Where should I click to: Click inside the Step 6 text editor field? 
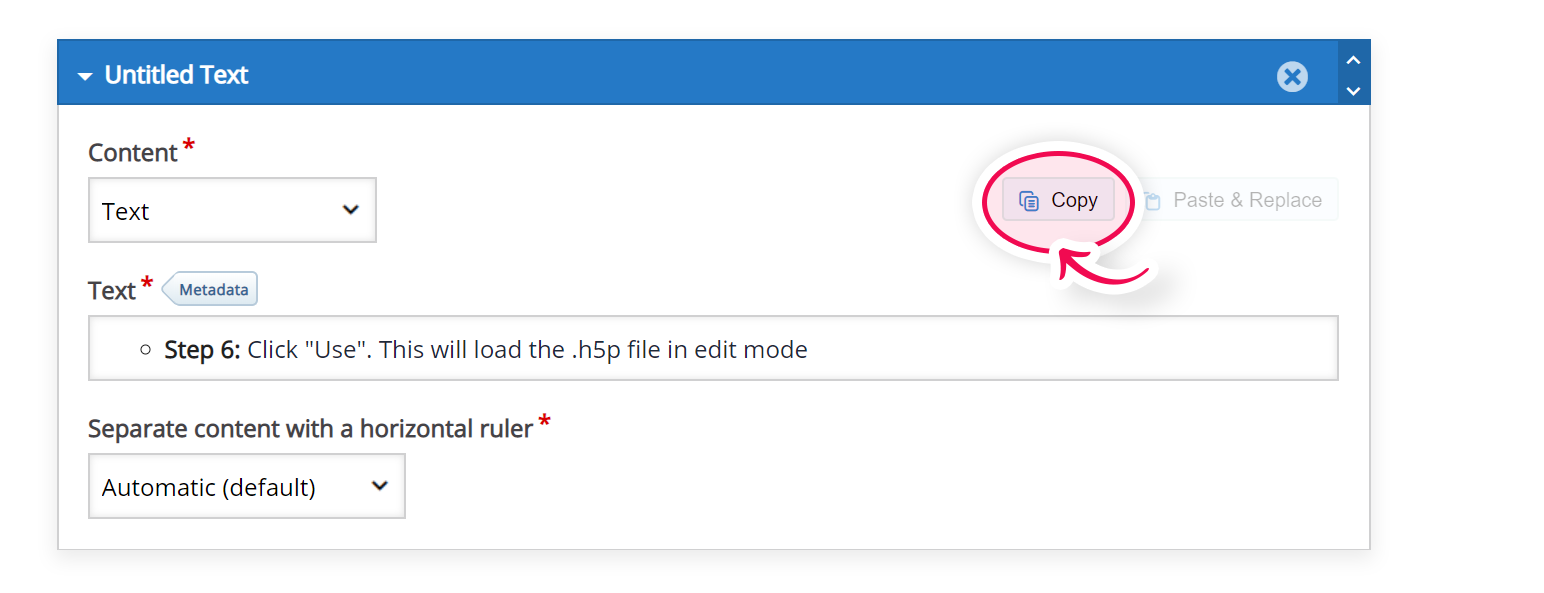(713, 348)
